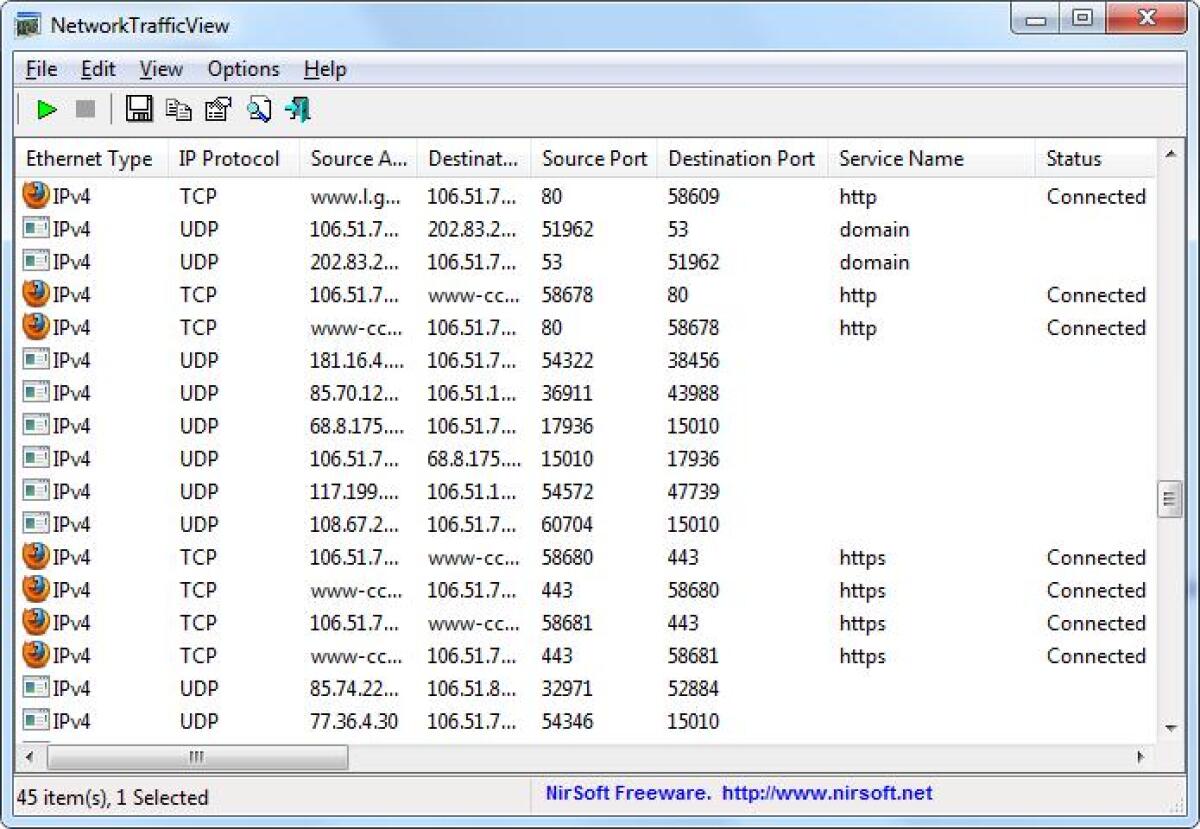Click the horizontal scrollbar right arrow
This screenshot has width=1200, height=829.
(x=1140, y=758)
